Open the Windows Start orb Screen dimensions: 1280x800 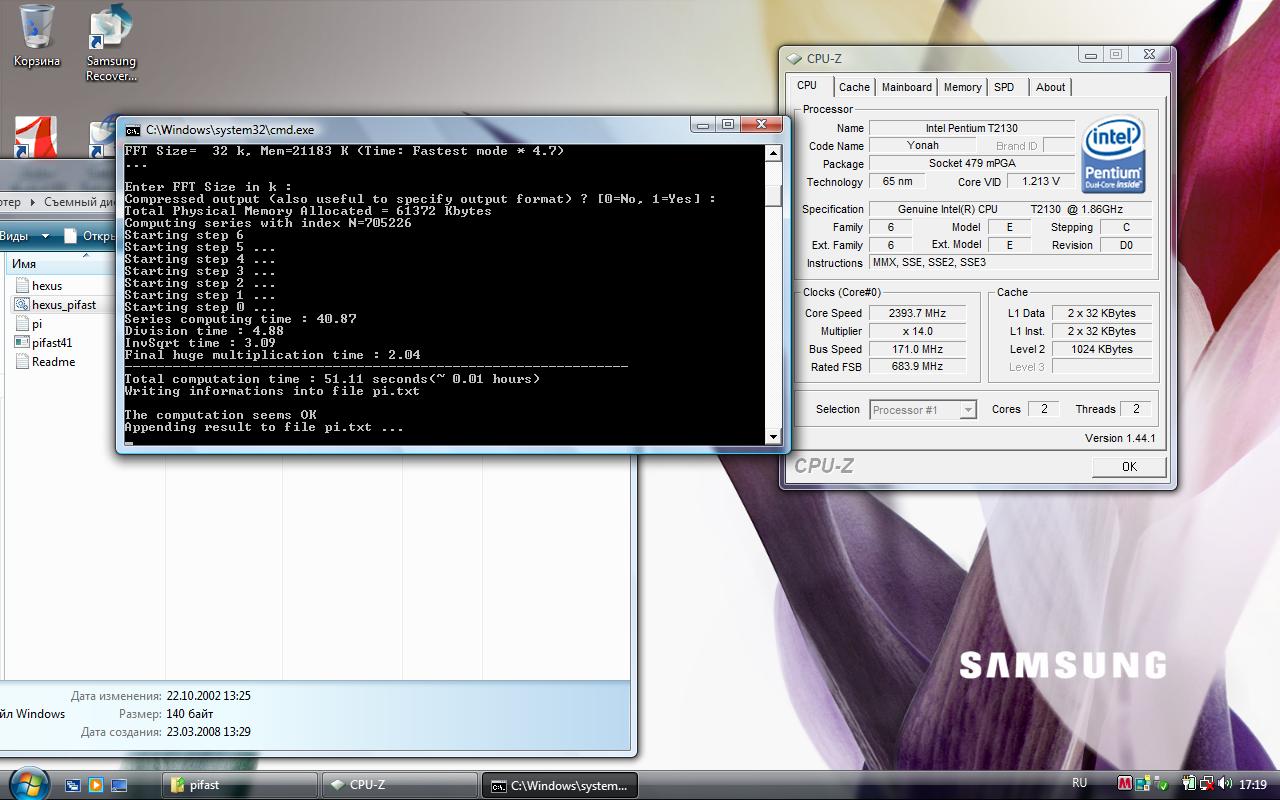(28, 784)
